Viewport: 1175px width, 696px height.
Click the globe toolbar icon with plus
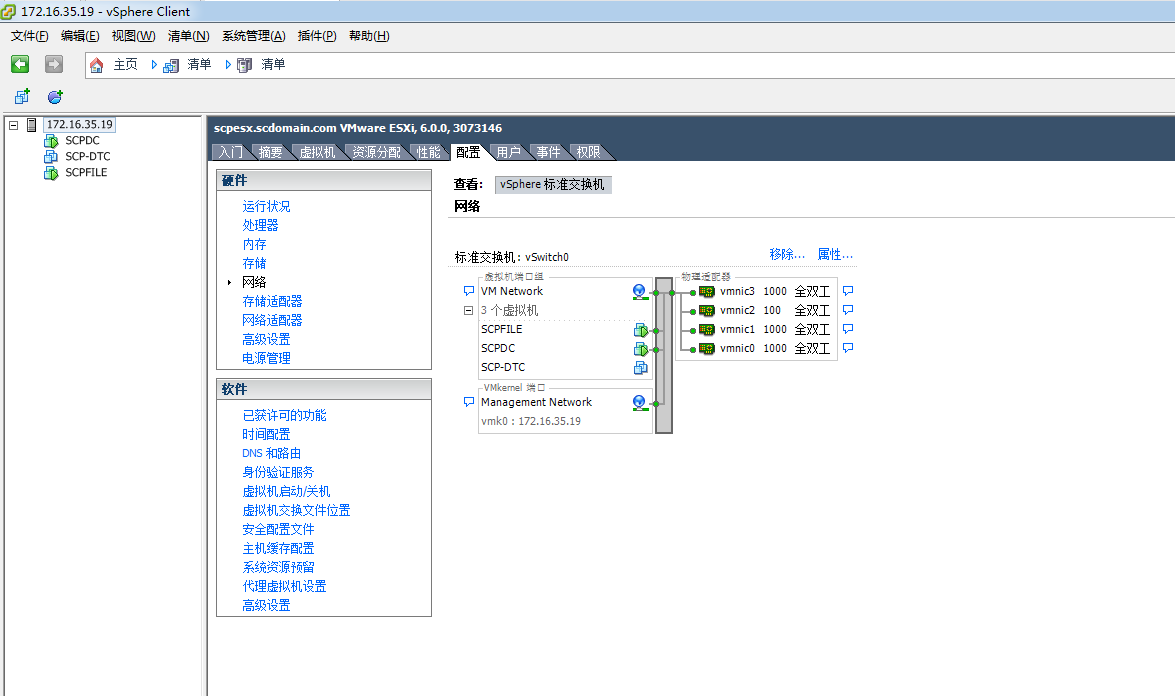[55, 97]
